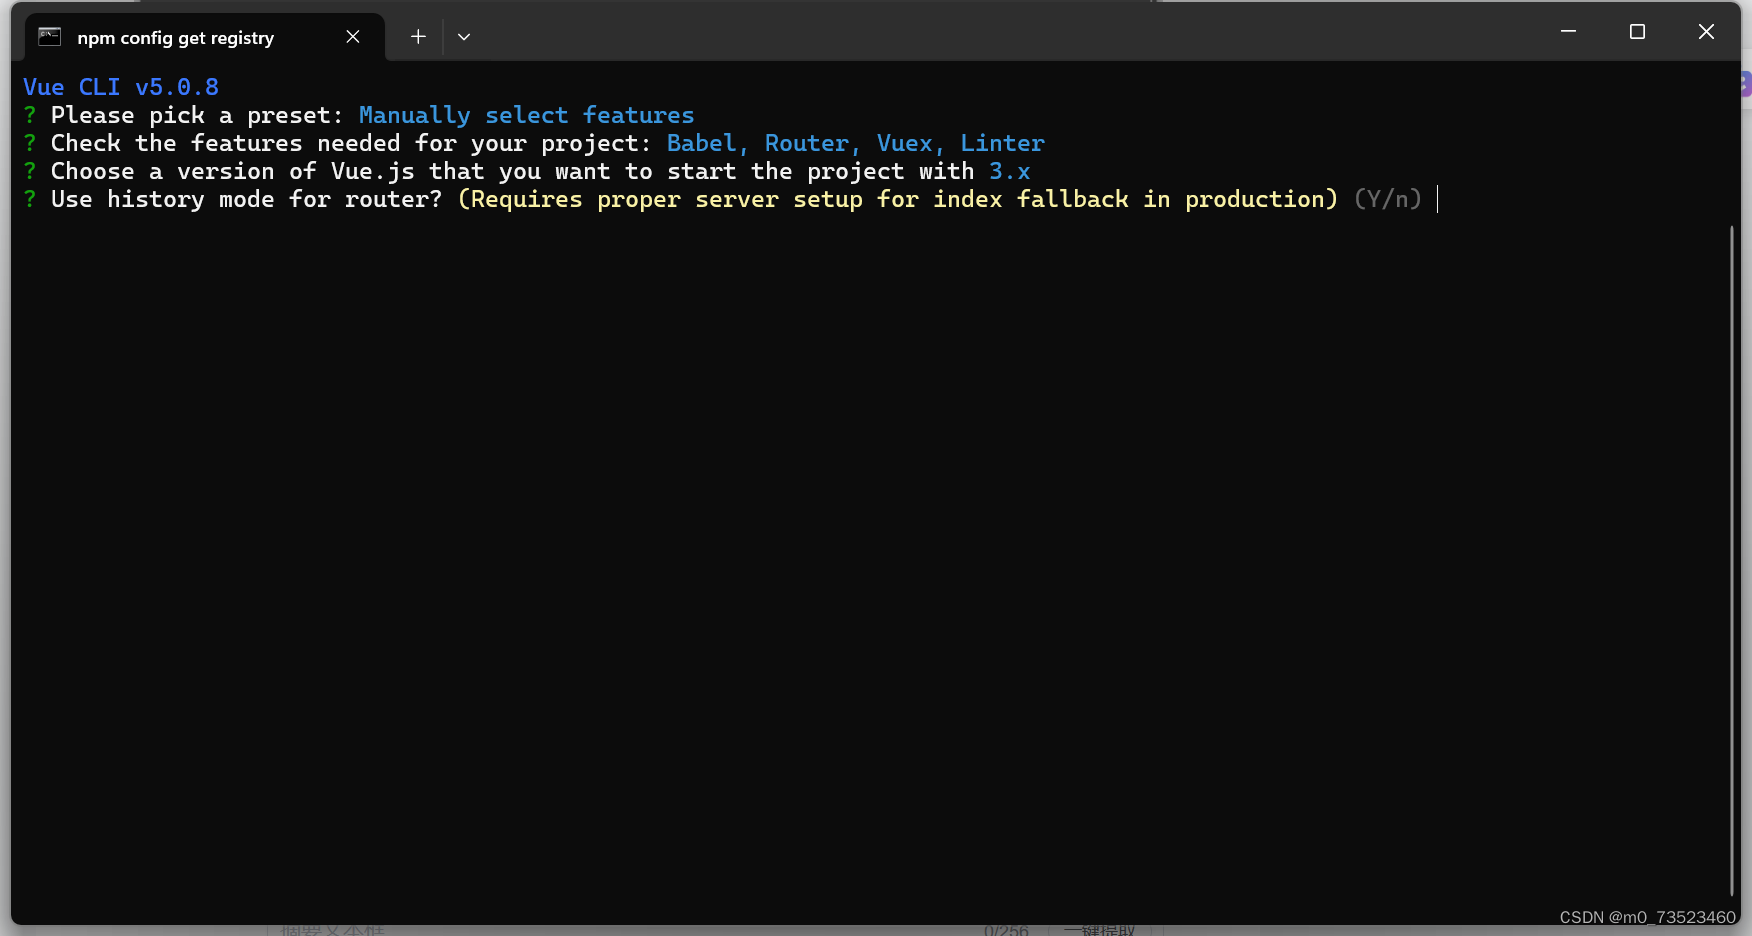The height and width of the screenshot is (936, 1752).
Task: Click the green question mark on features prompt line
Action: 29,143
